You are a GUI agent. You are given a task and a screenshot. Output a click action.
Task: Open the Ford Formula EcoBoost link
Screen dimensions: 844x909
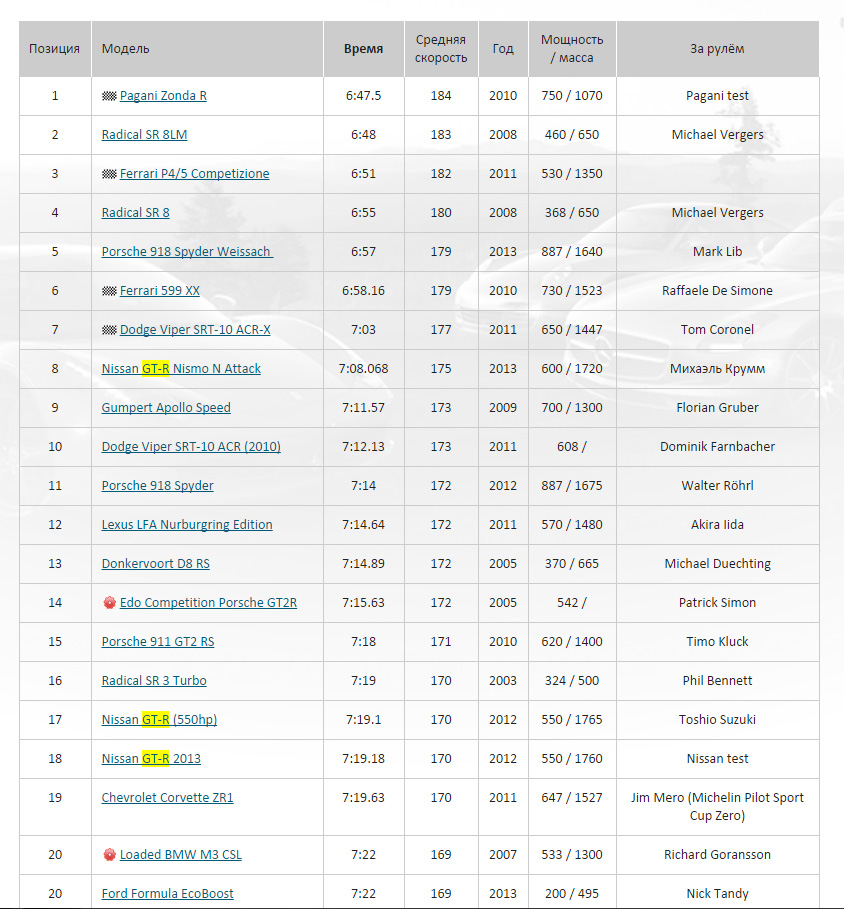pyautogui.click(x=167, y=893)
